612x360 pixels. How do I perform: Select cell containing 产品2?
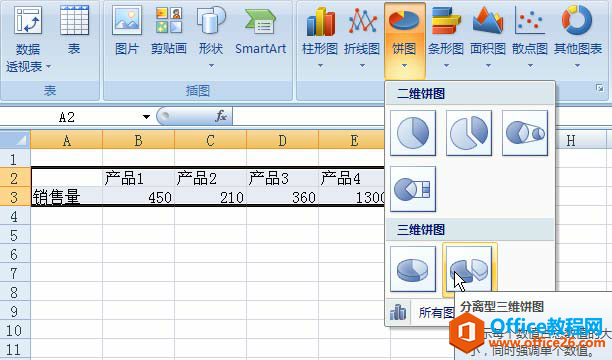[210, 178]
